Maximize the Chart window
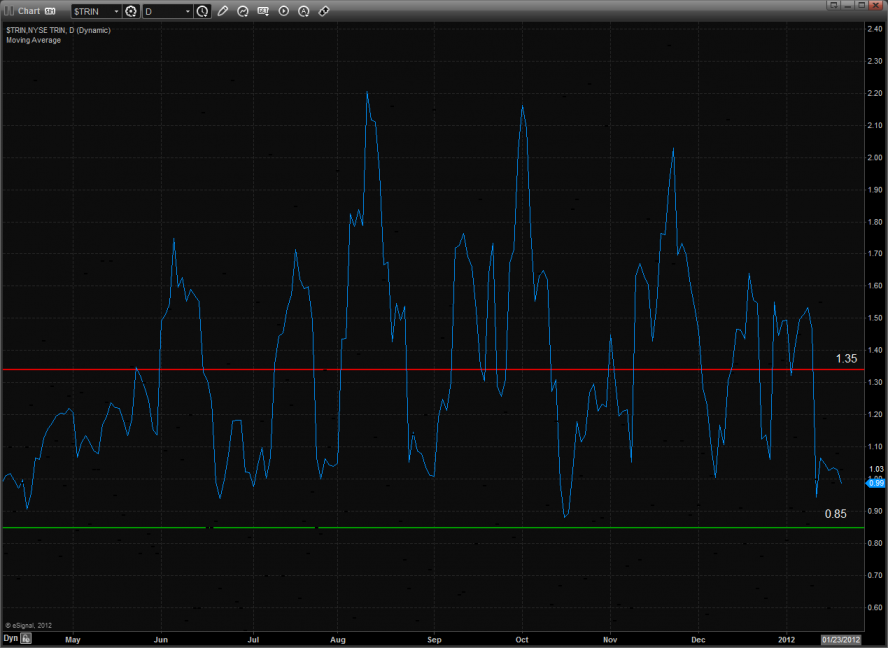 click(x=861, y=5)
